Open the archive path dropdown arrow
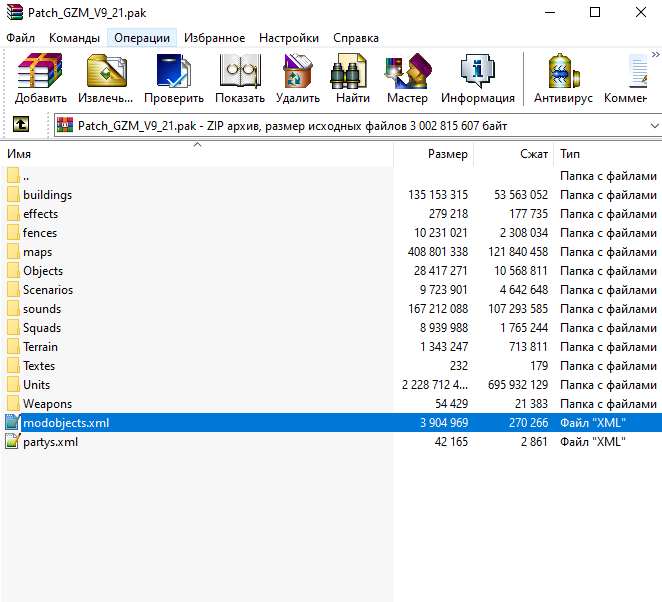Image resolution: width=662 pixels, height=602 pixels. [654, 126]
